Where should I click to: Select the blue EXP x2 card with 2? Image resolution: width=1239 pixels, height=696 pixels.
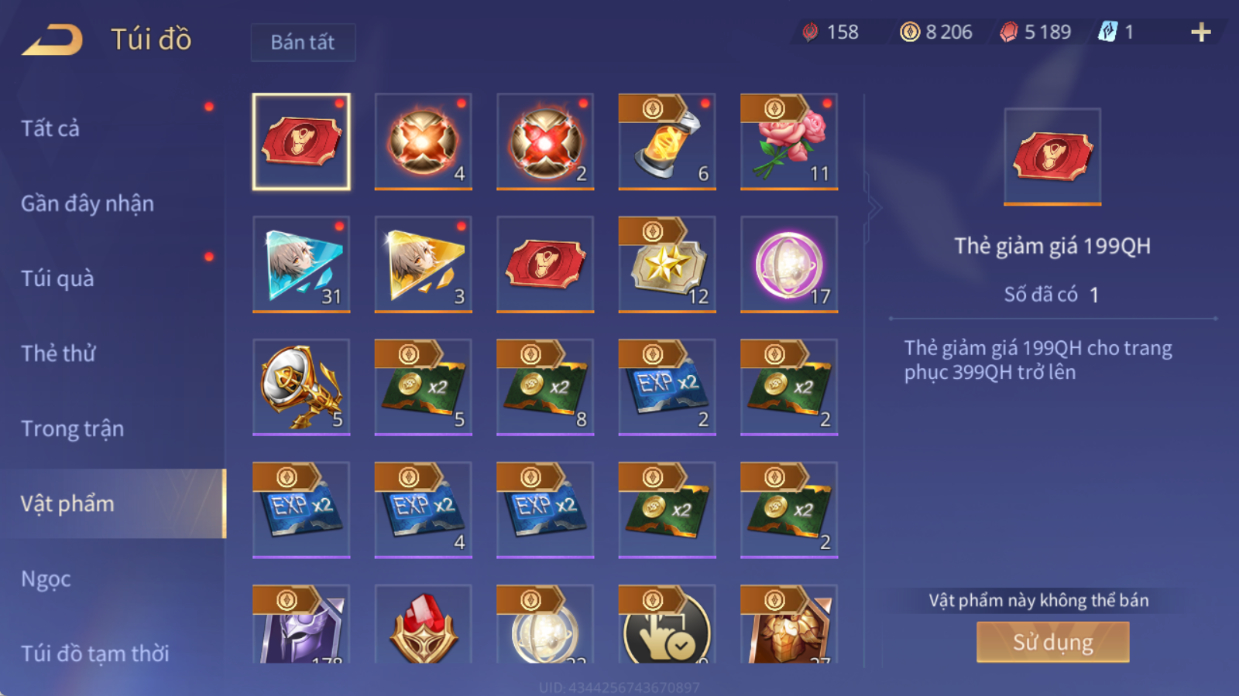pos(667,387)
